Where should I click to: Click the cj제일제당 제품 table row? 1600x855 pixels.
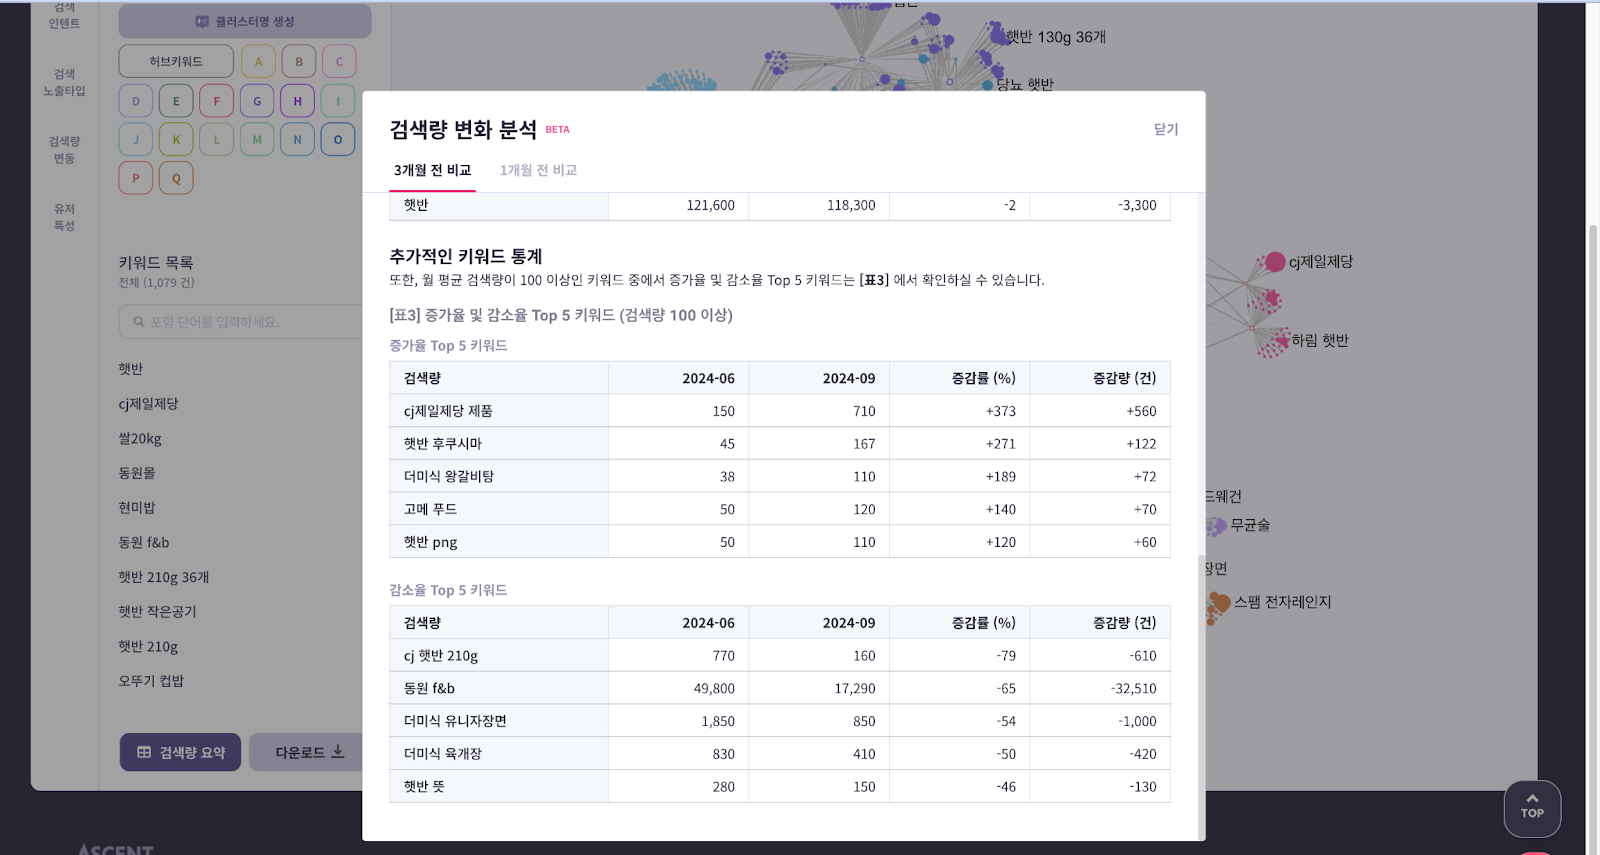[x=779, y=411]
